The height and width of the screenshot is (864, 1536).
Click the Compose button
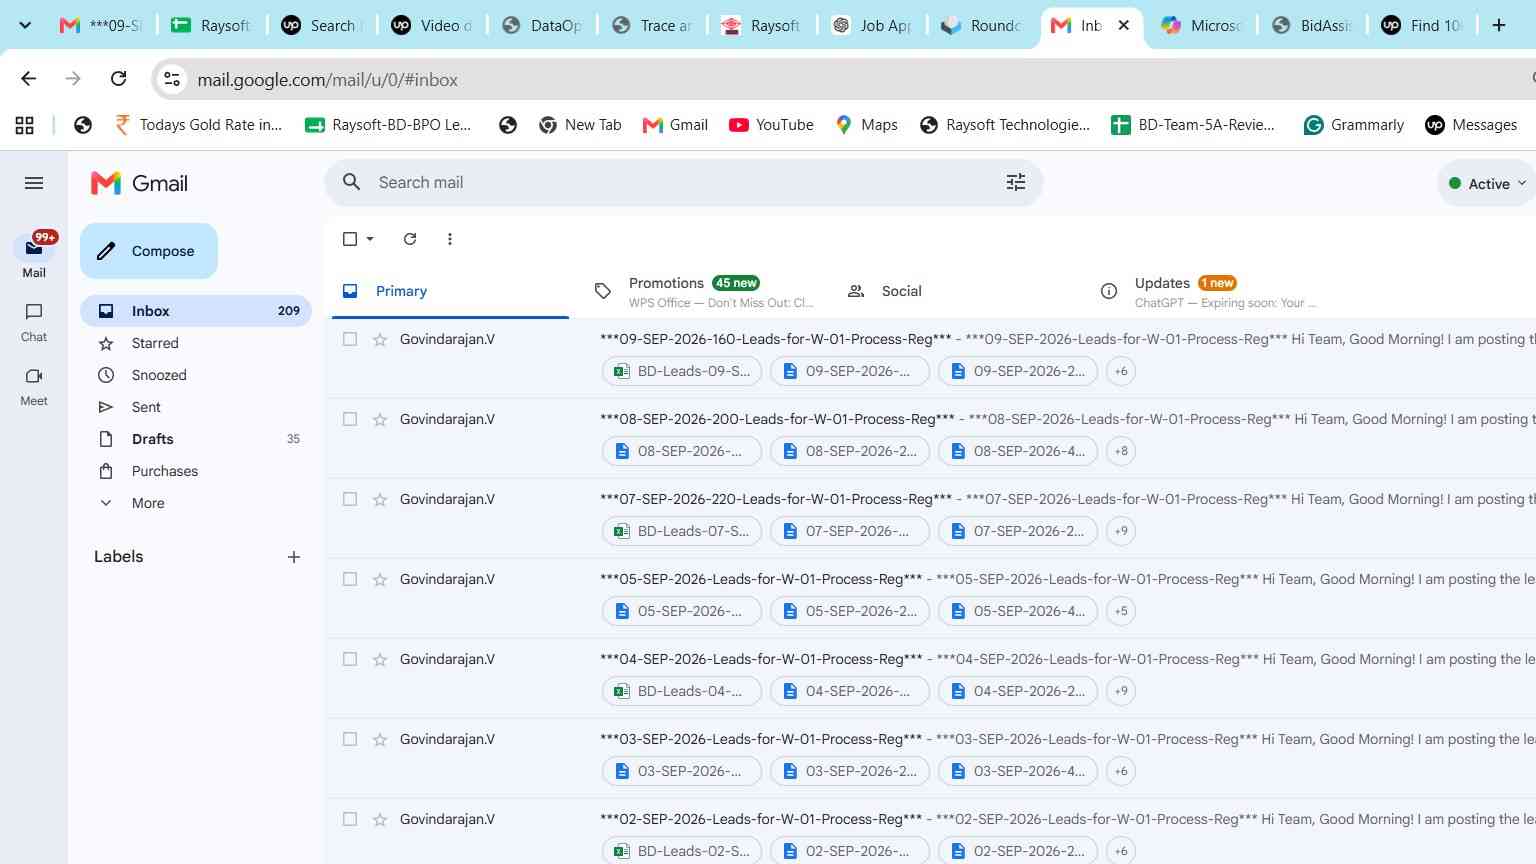click(x=149, y=251)
